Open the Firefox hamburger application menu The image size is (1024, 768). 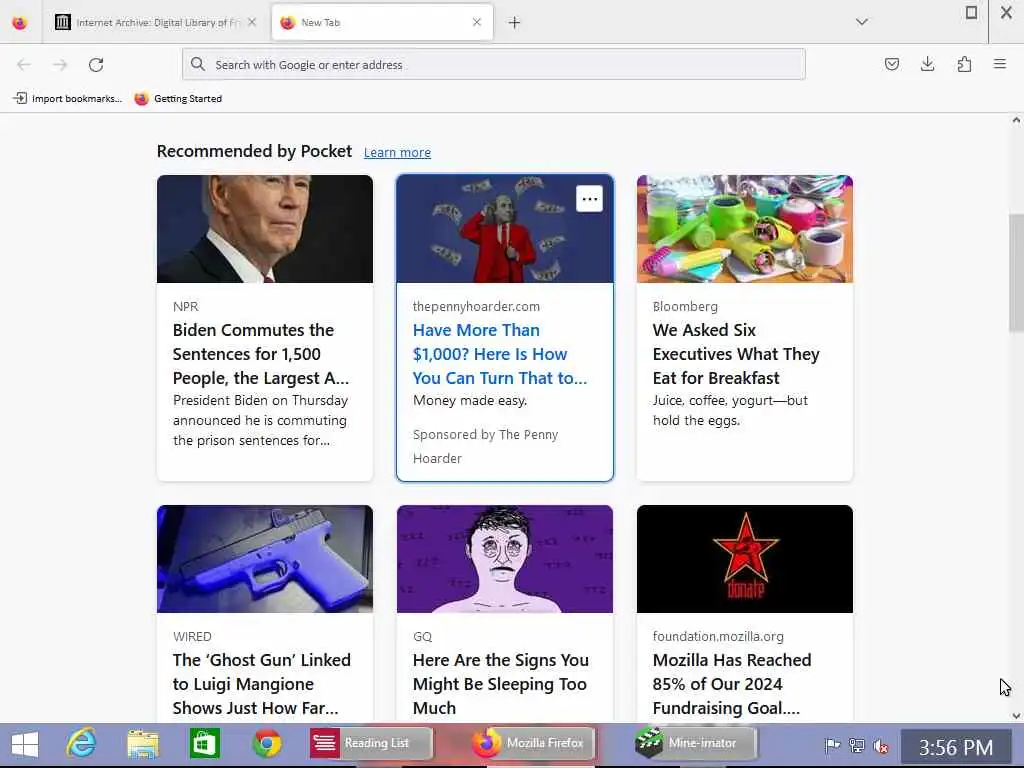pos(1000,64)
